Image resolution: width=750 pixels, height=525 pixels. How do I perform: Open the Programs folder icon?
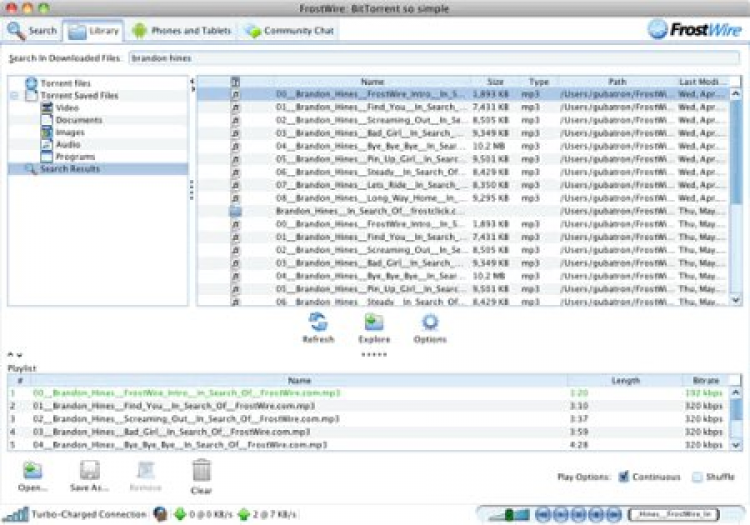(x=47, y=156)
